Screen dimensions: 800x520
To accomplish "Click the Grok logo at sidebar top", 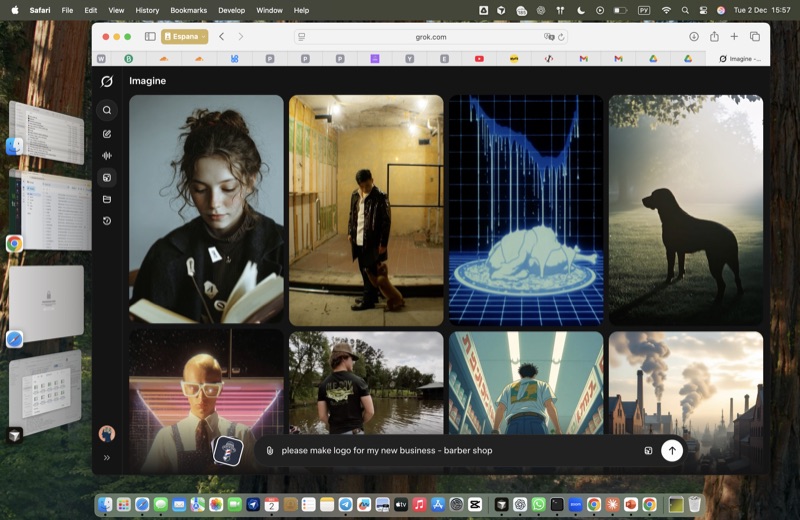I will click(107, 81).
